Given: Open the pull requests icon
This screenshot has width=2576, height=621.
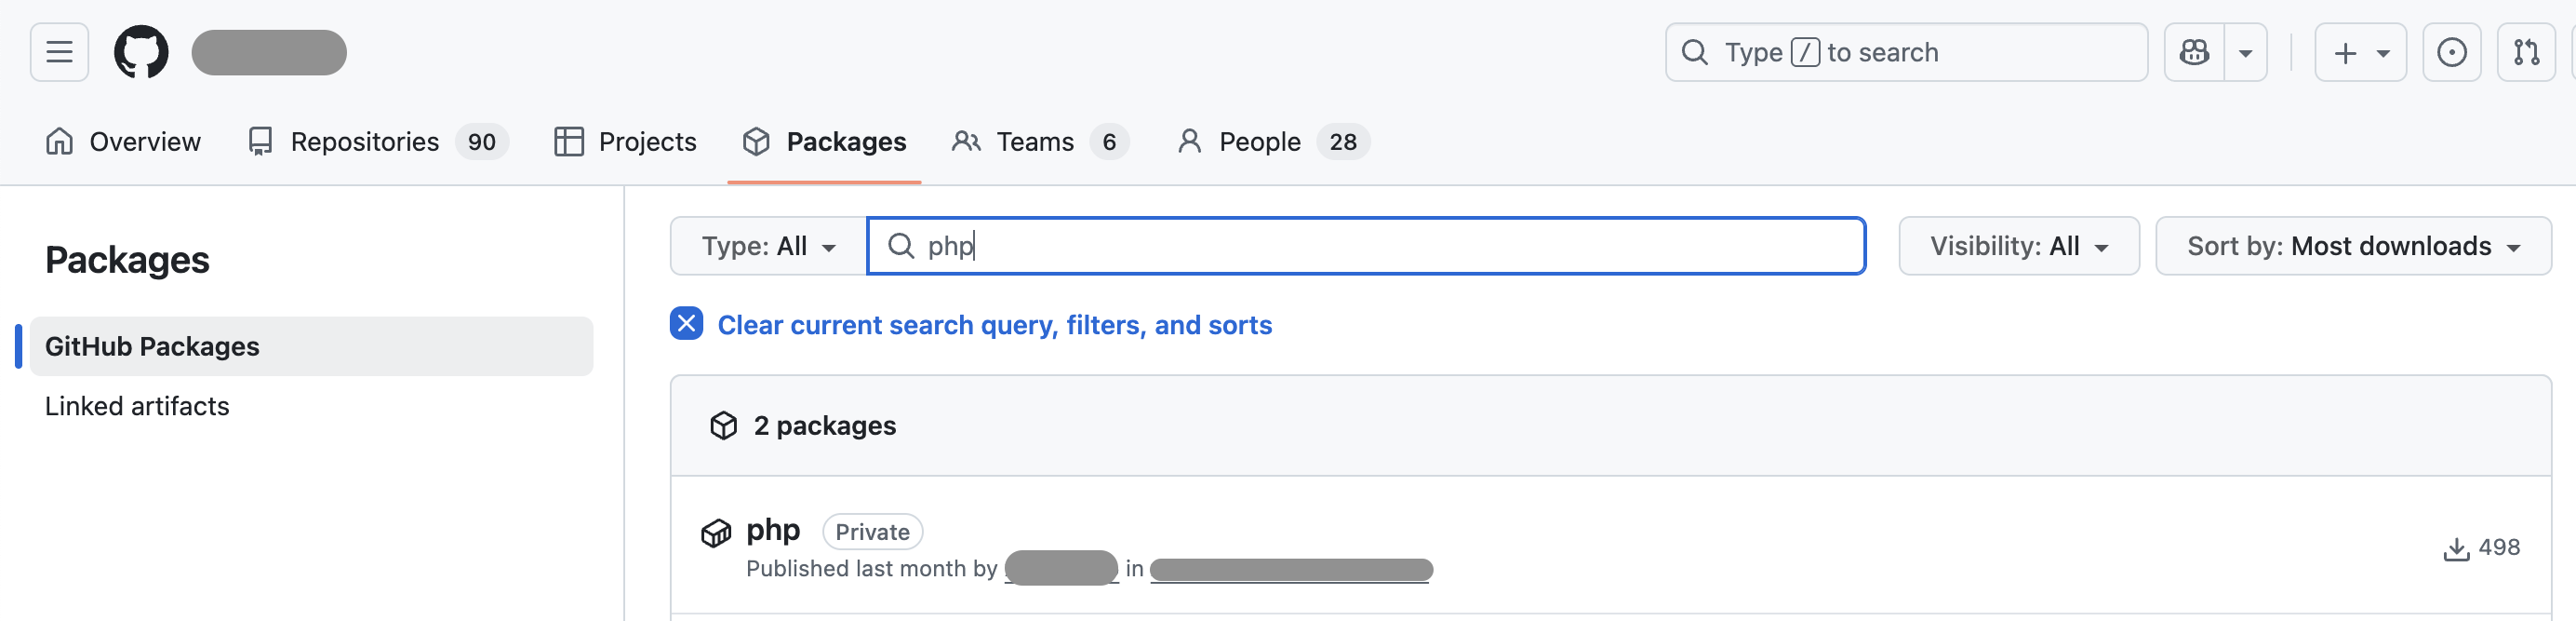Looking at the screenshot, I should pos(2526,52).
